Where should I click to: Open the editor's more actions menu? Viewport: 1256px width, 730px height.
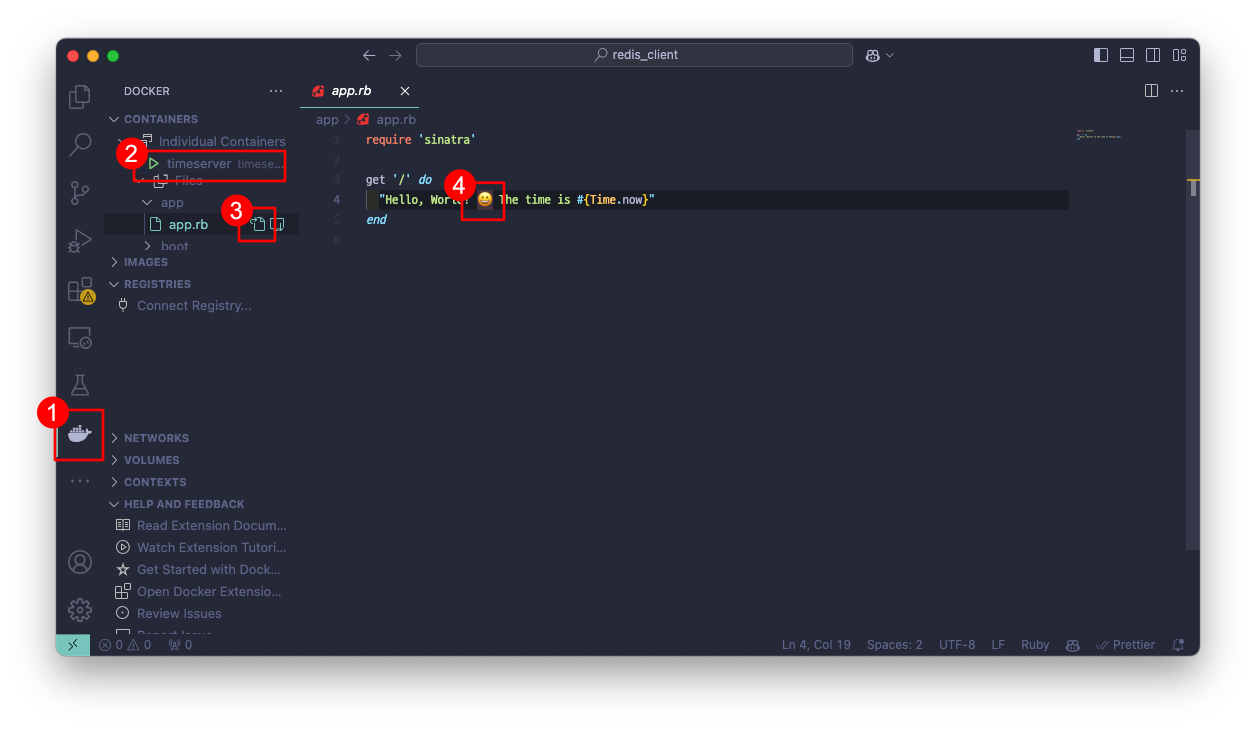[1177, 91]
